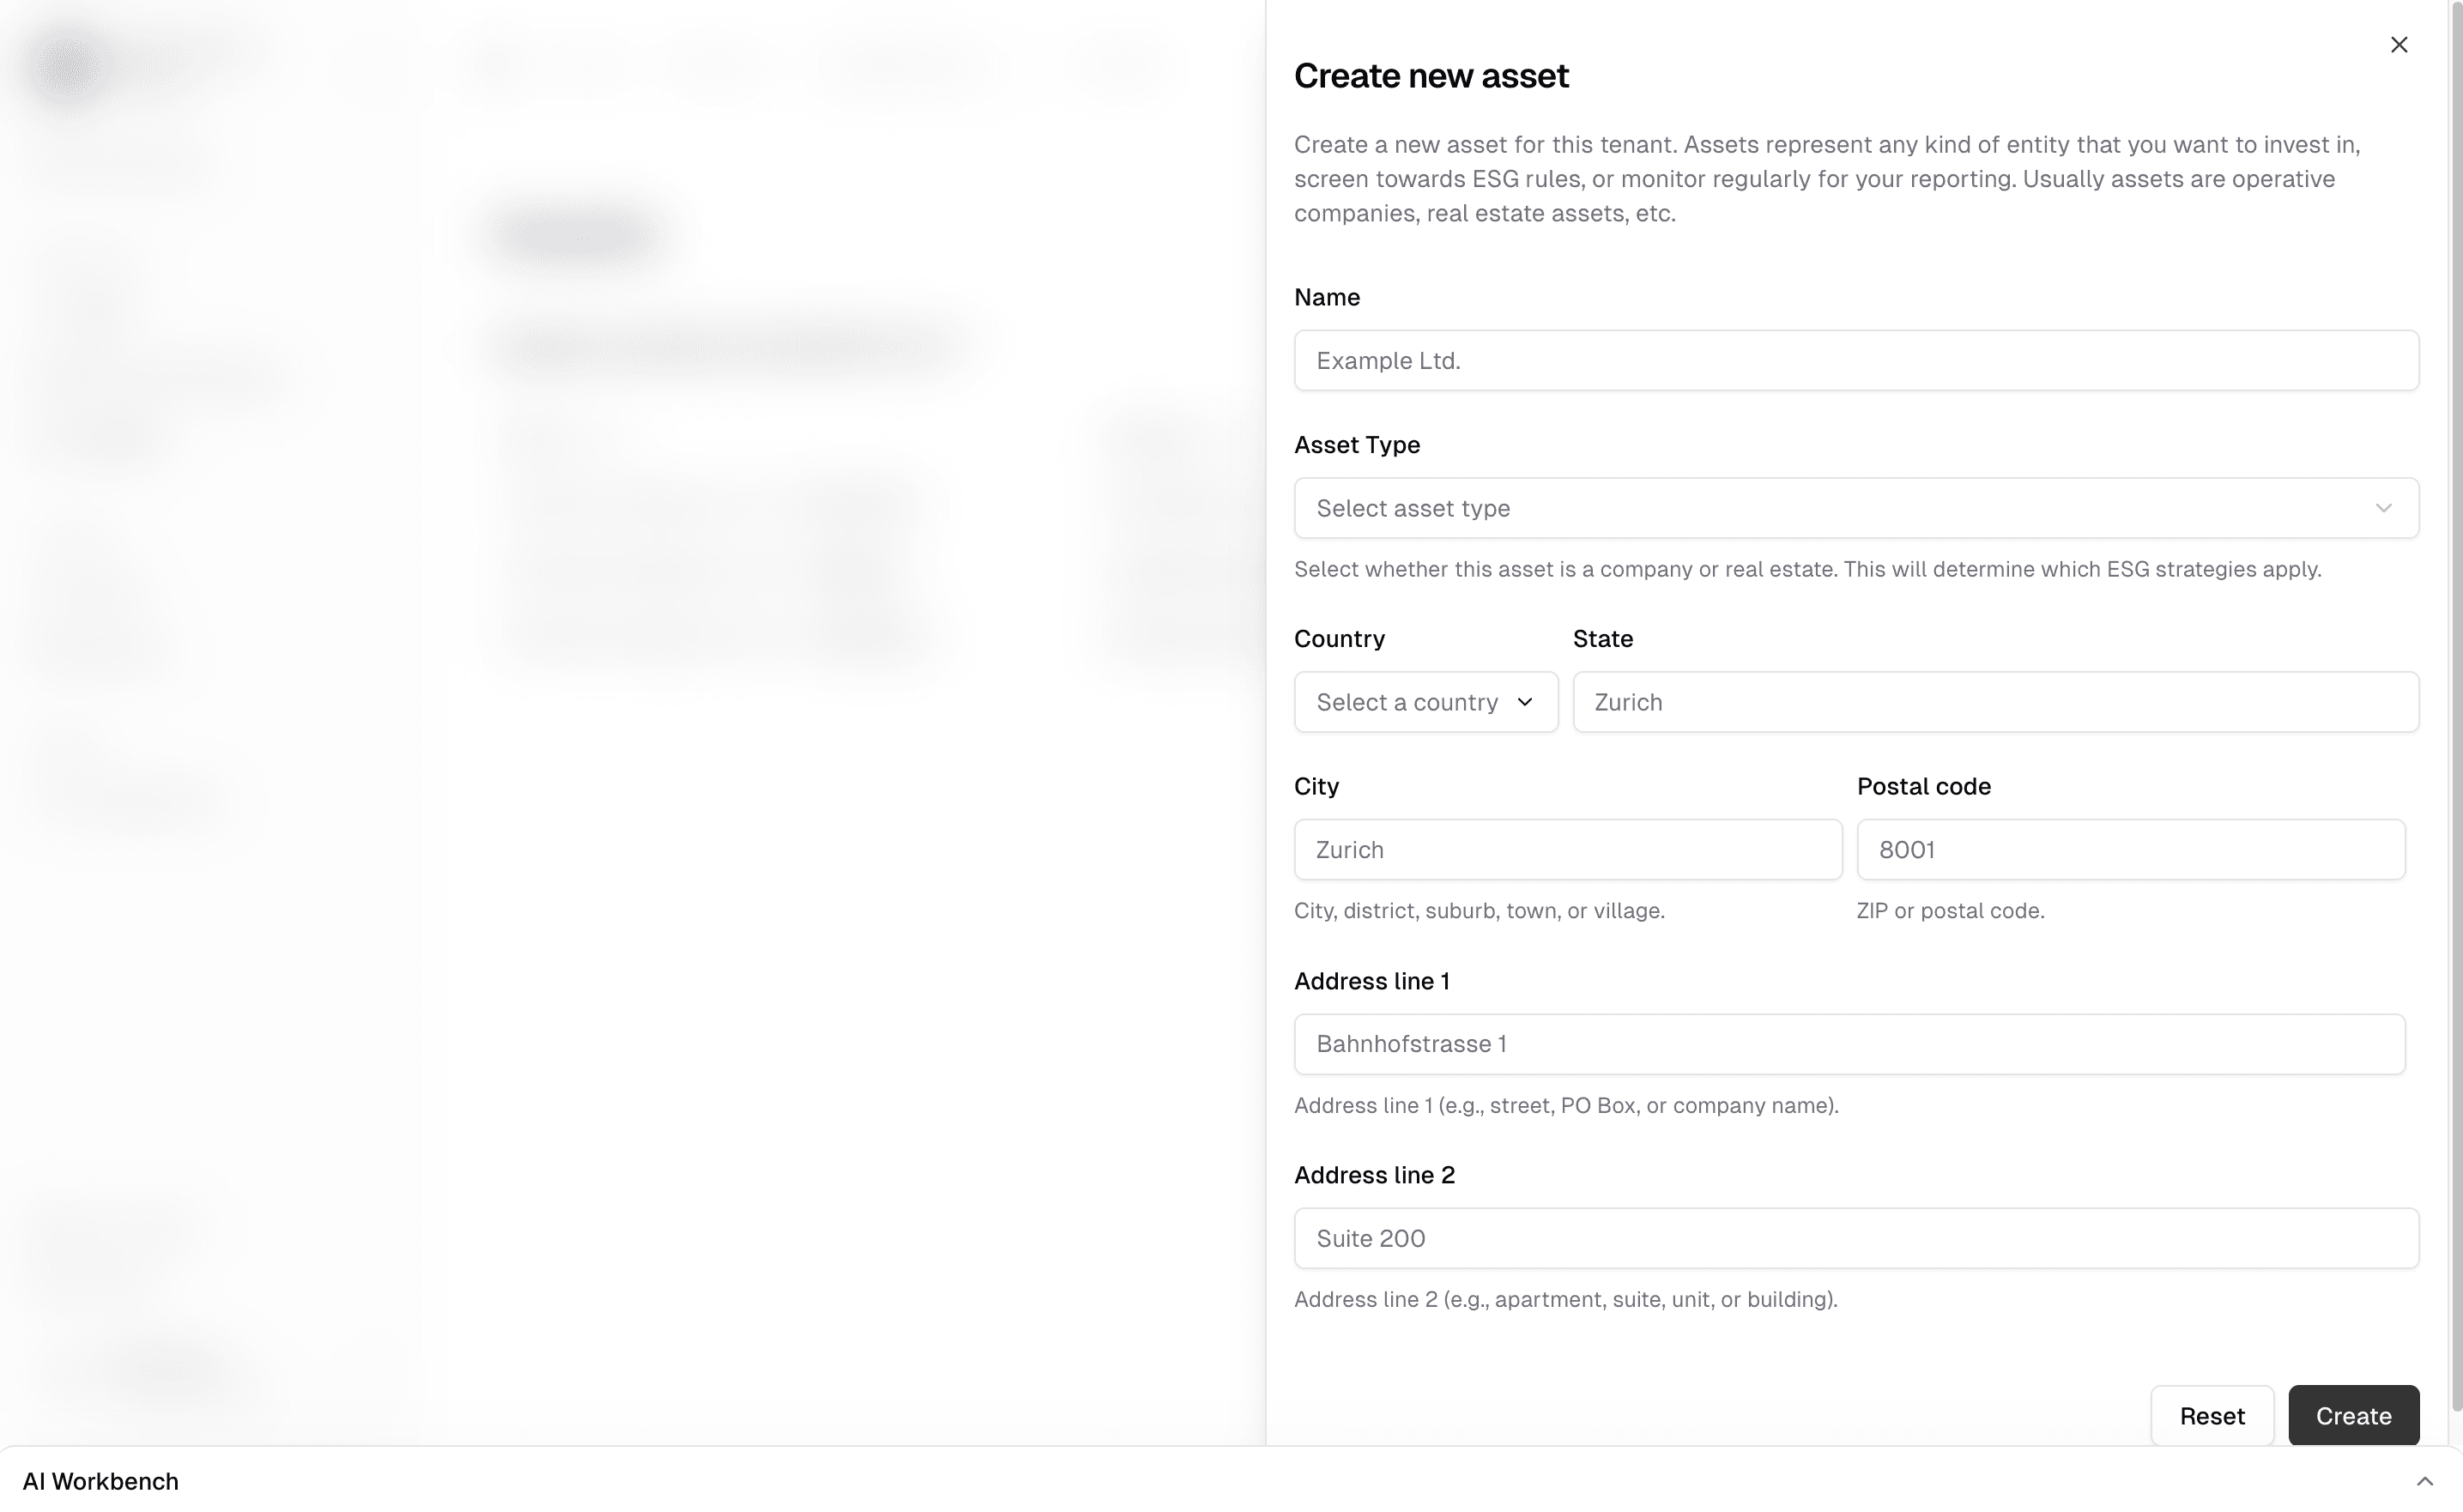2463x1512 pixels.
Task: Click the Postal code label
Action: [x=1922, y=786]
